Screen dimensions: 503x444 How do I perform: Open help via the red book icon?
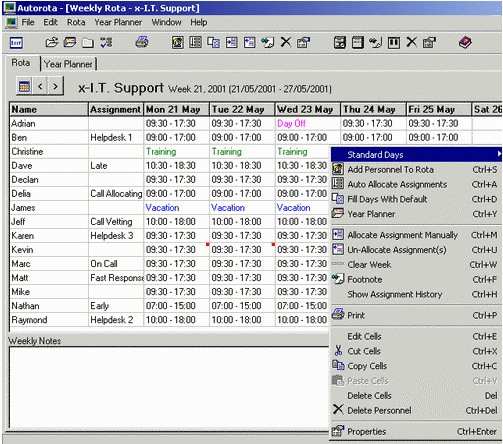[x=465, y=42]
